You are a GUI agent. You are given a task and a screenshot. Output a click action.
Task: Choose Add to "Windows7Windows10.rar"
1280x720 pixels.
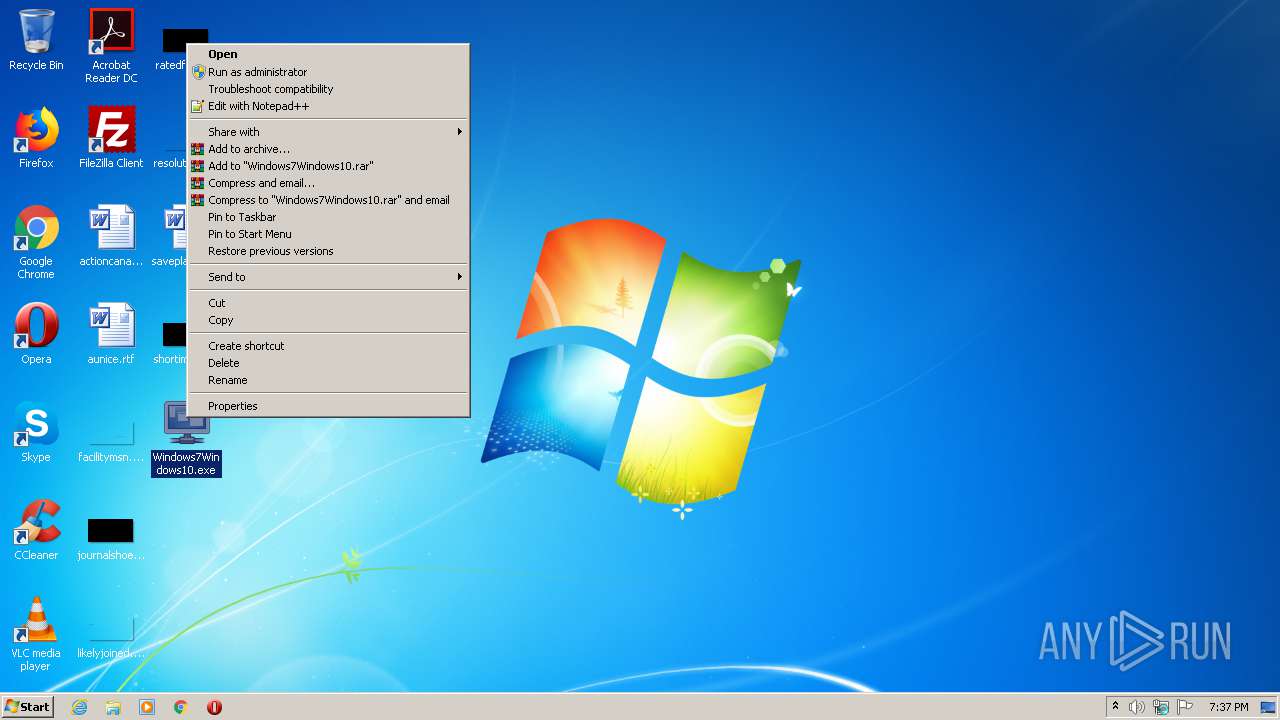pyautogui.click(x=329, y=166)
